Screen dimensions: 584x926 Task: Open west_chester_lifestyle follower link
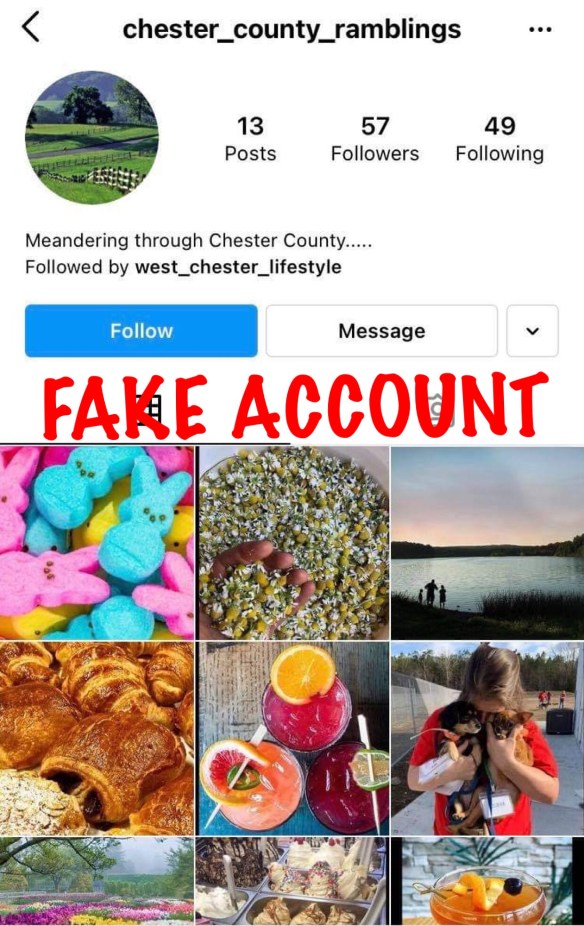click(x=238, y=267)
